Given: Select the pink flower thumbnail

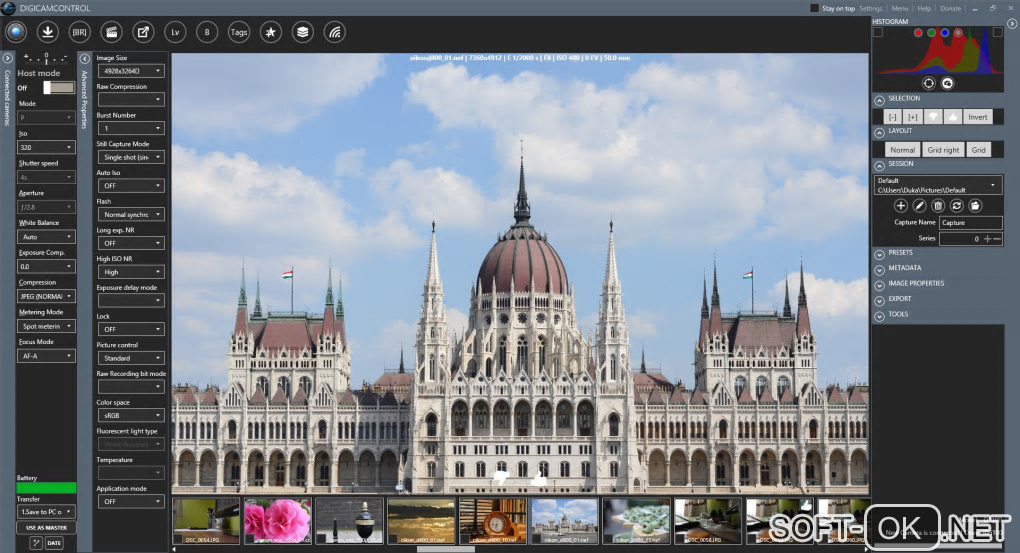Looking at the screenshot, I should click(x=278, y=521).
